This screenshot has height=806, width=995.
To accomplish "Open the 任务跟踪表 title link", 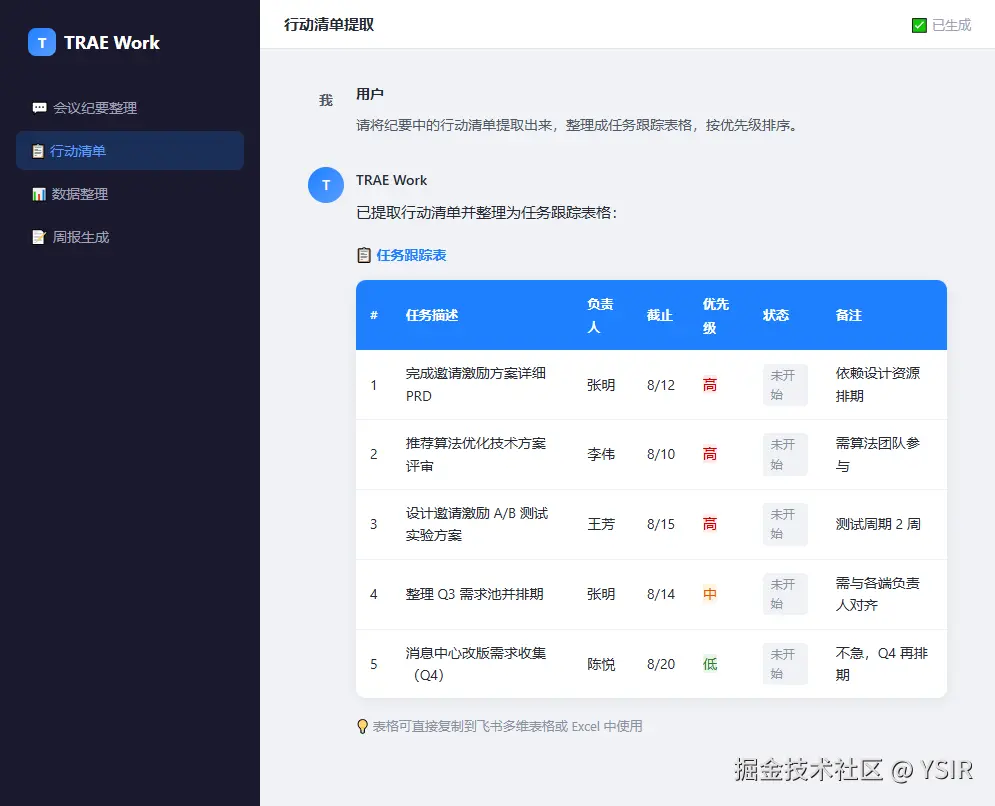I will (x=411, y=255).
